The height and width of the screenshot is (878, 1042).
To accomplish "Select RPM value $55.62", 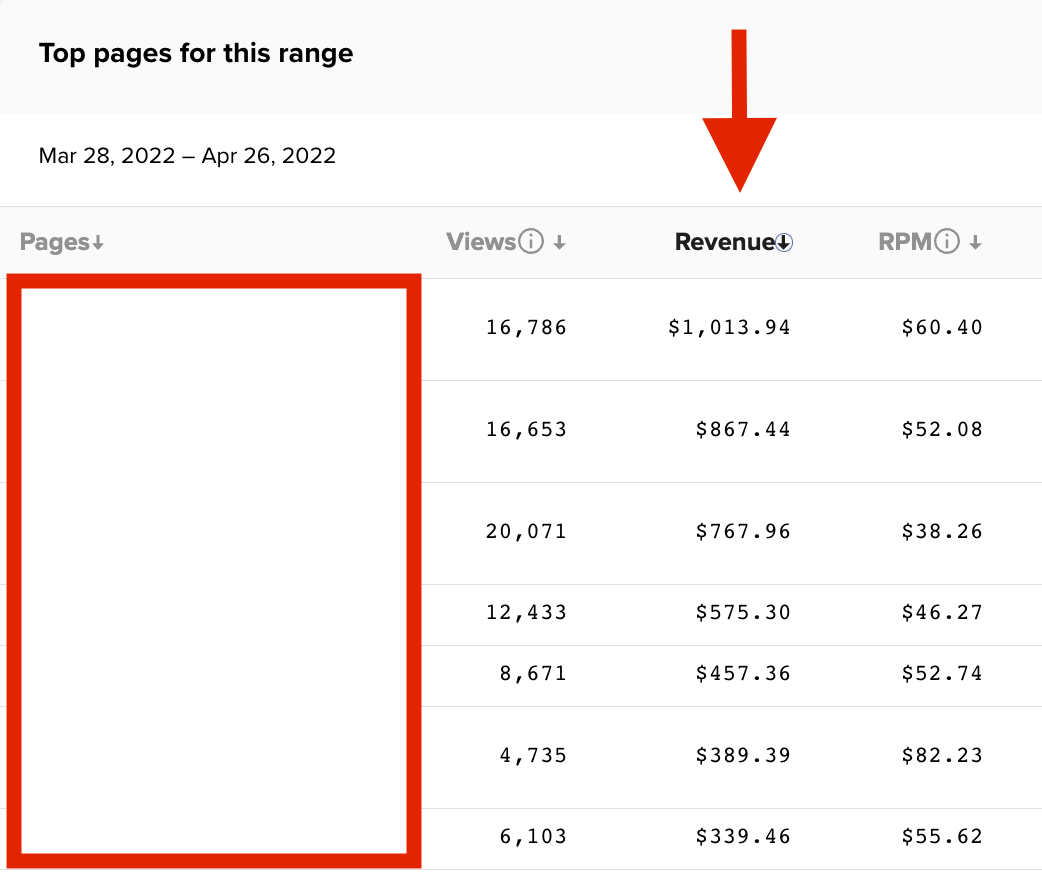I will point(942,836).
